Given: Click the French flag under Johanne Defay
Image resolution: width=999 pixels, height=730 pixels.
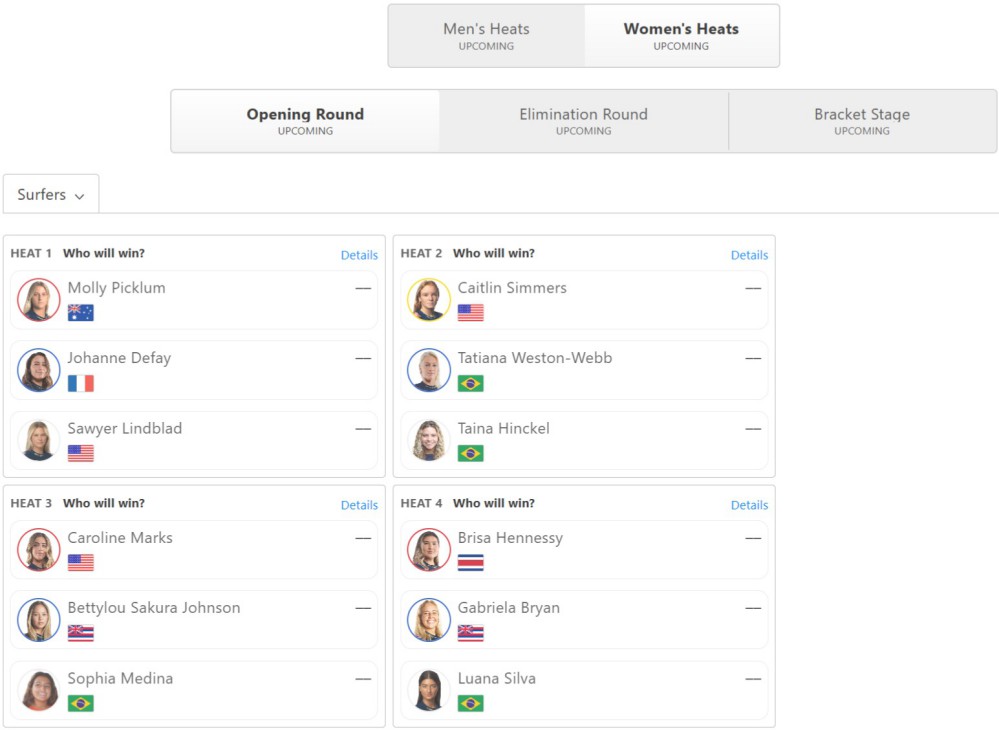Looking at the screenshot, I should [81, 383].
